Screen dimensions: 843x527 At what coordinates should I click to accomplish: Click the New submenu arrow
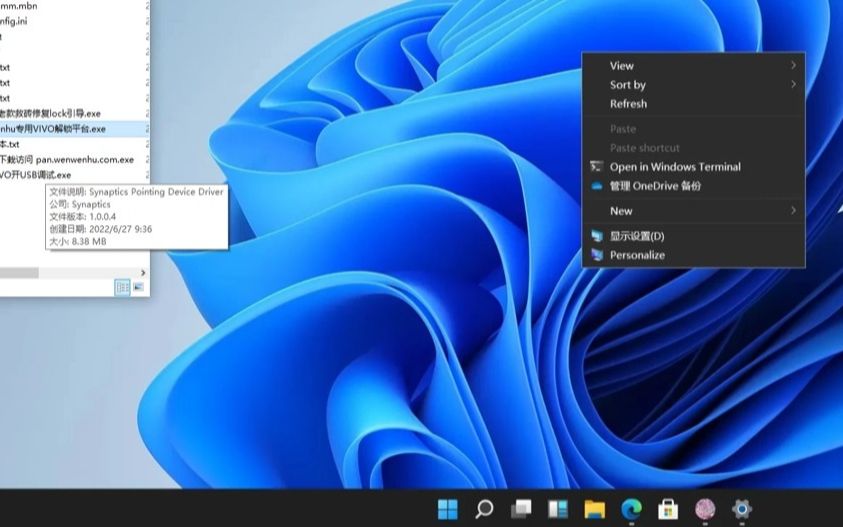[793, 210]
